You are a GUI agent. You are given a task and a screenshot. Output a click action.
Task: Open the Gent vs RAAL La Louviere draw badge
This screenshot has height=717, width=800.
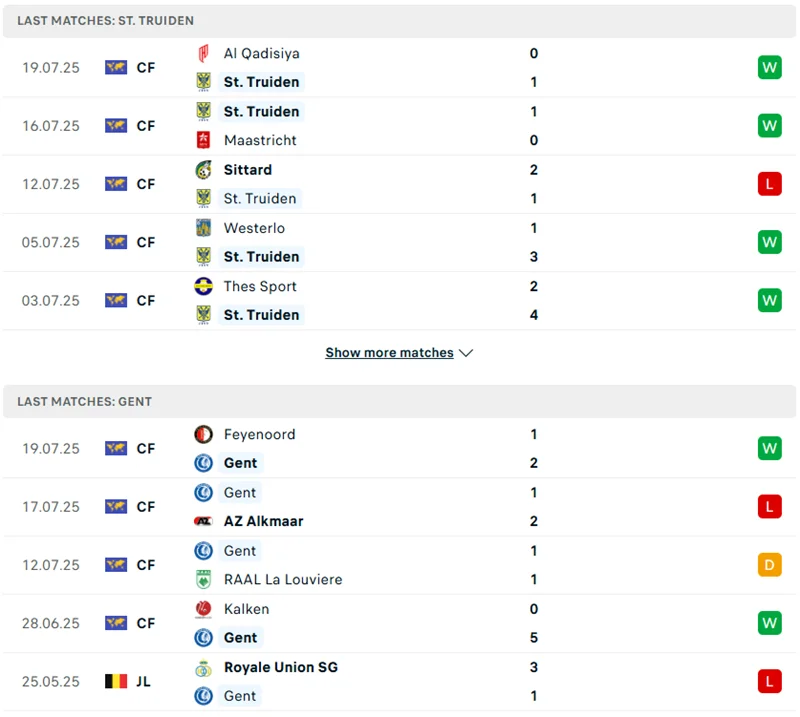769,565
